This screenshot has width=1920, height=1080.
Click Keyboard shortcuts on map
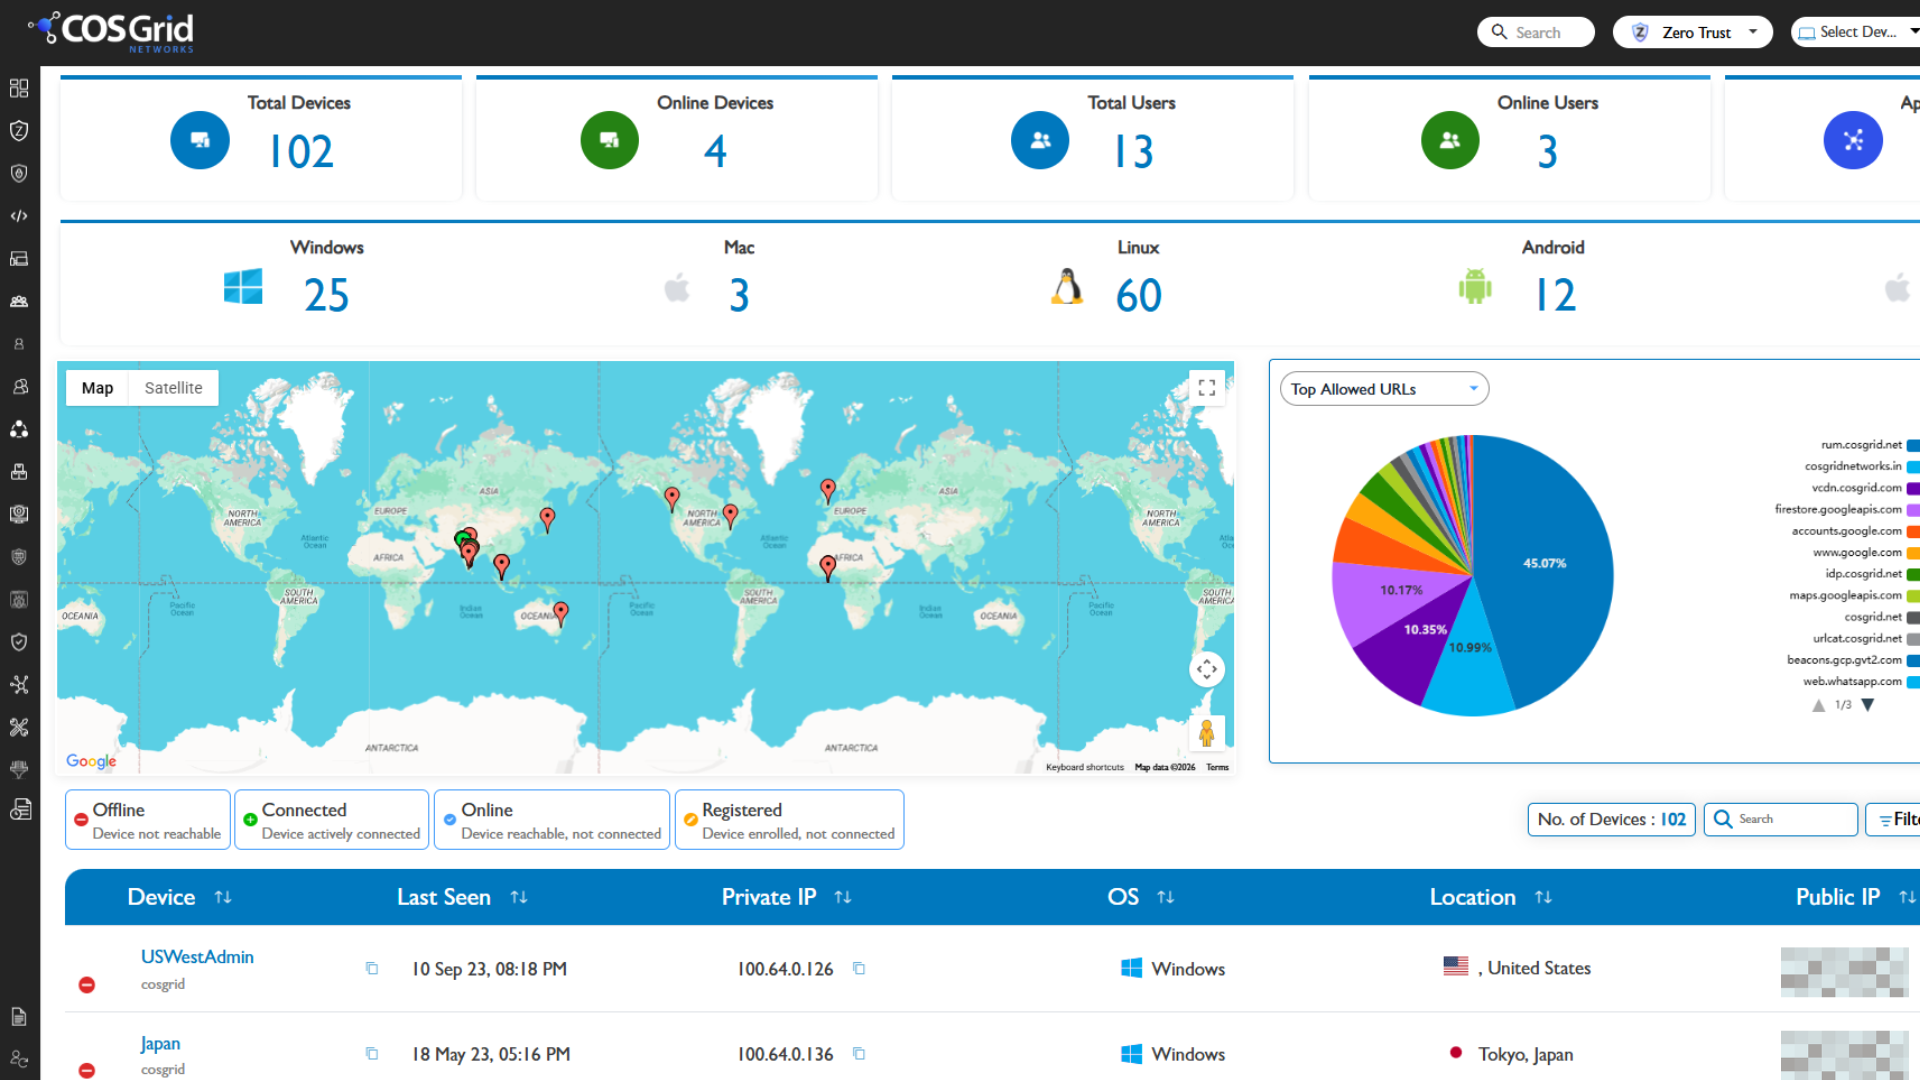click(x=1085, y=767)
